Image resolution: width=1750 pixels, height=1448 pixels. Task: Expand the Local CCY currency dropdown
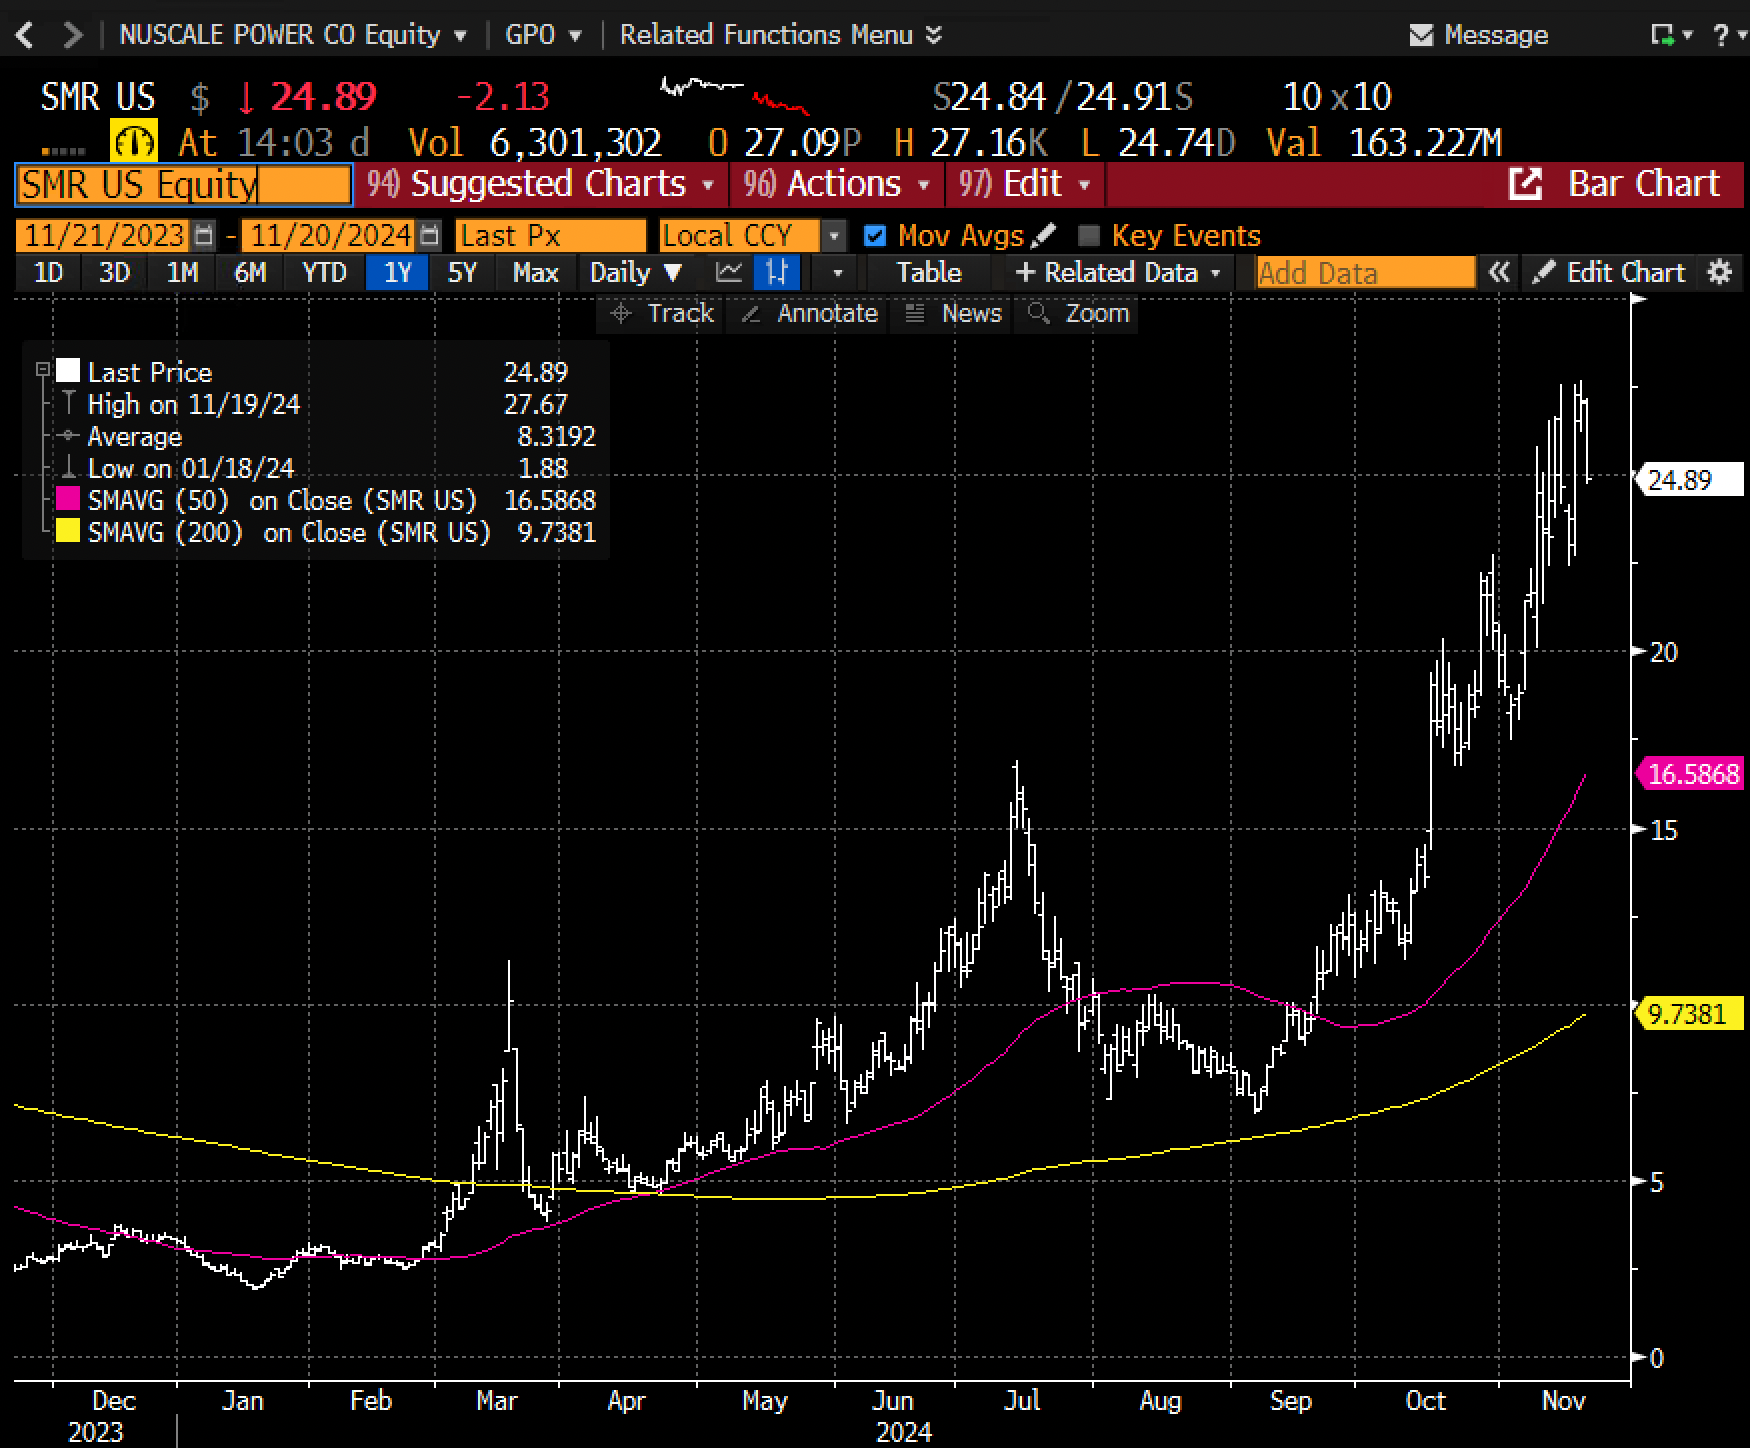pyautogui.click(x=833, y=236)
